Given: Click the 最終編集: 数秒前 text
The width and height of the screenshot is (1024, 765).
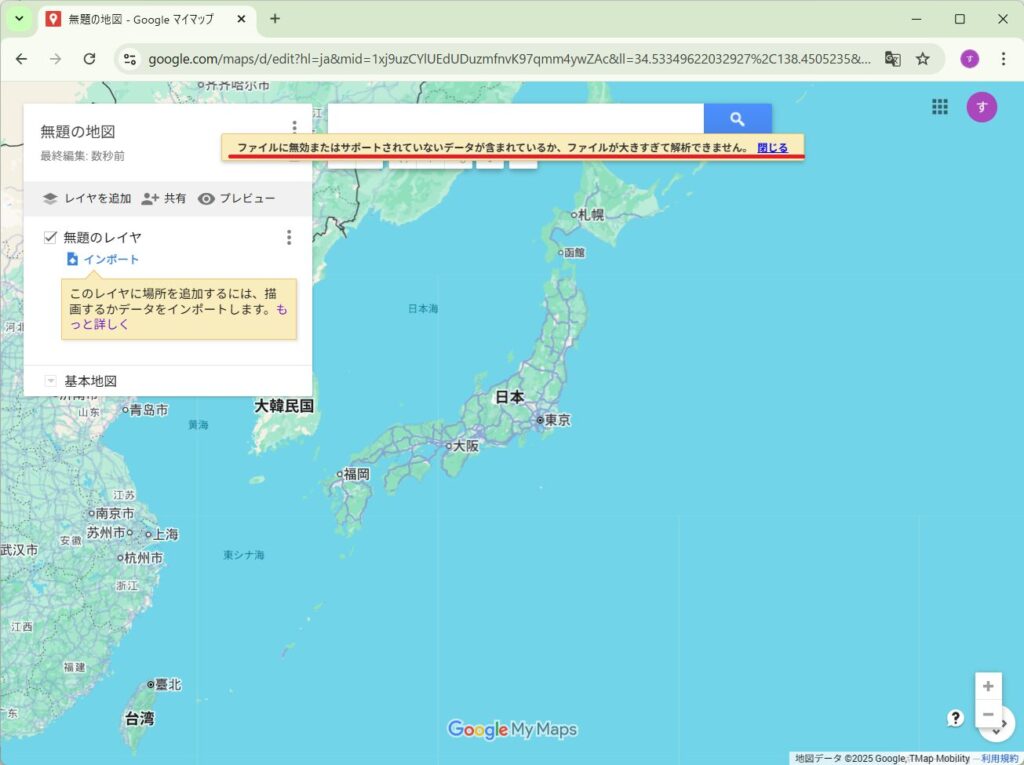Looking at the screenshot, I should click(82, 156).
